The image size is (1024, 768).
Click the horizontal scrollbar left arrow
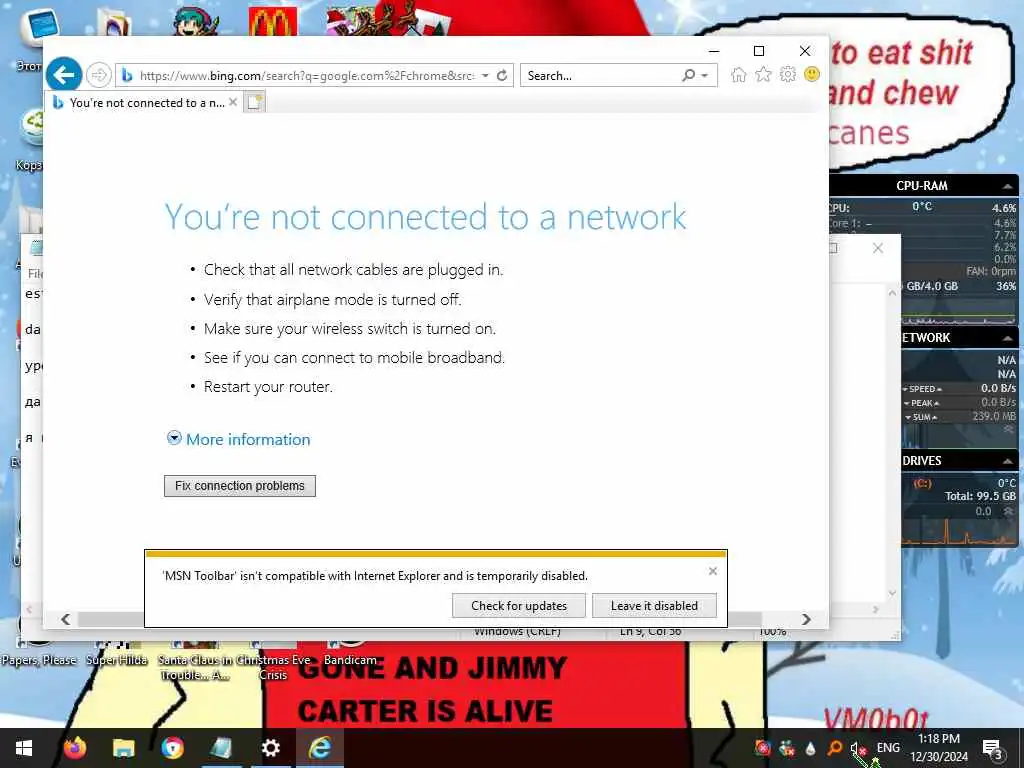click(x=65, y=619)
